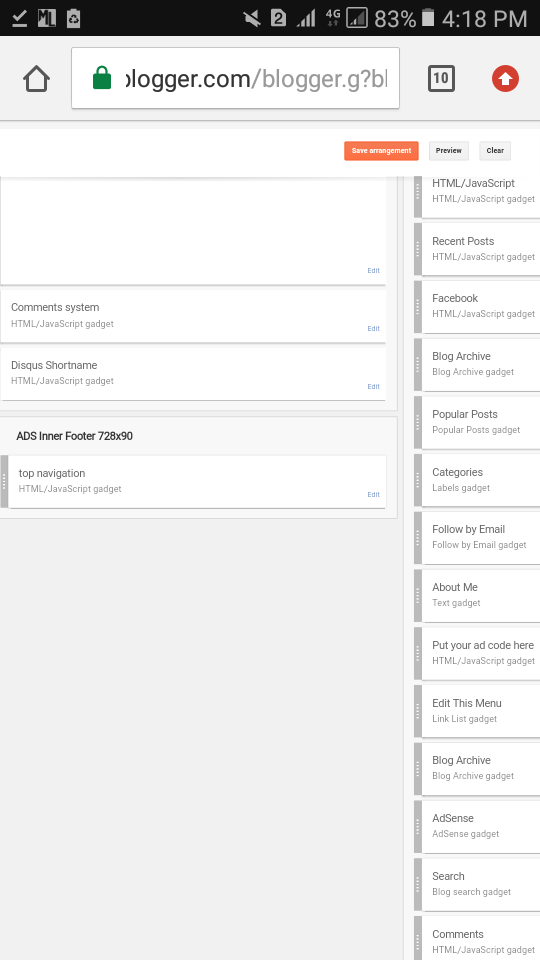
Task: Tap drag handle on Recent Posts gadget
Action: (418, 249)
